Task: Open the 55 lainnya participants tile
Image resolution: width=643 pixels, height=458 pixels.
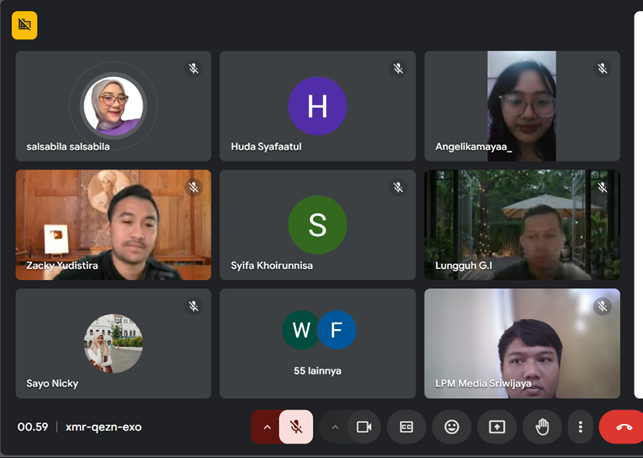Action: 317,343
